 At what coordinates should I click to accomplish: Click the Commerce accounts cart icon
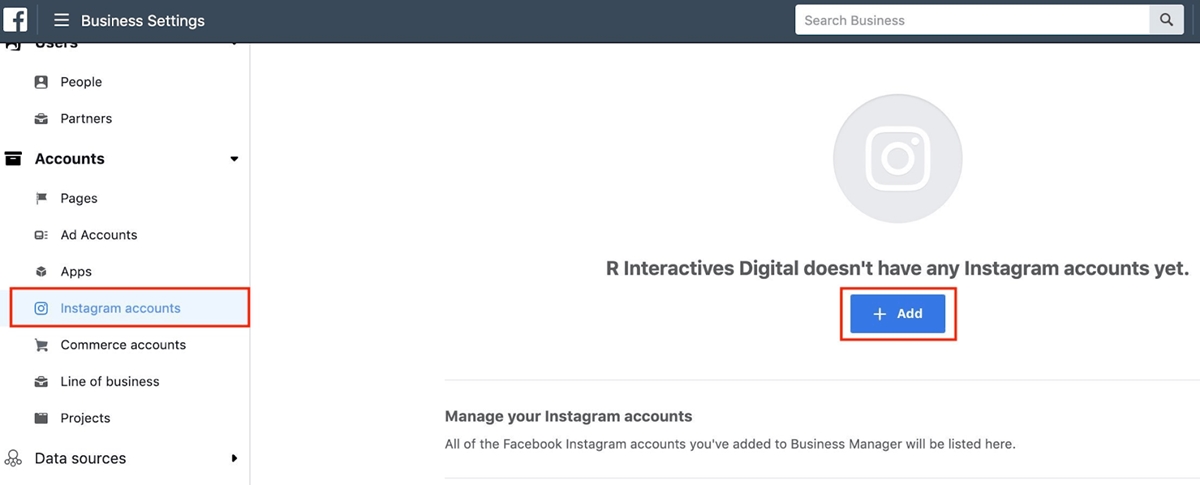tap(41, 345)
